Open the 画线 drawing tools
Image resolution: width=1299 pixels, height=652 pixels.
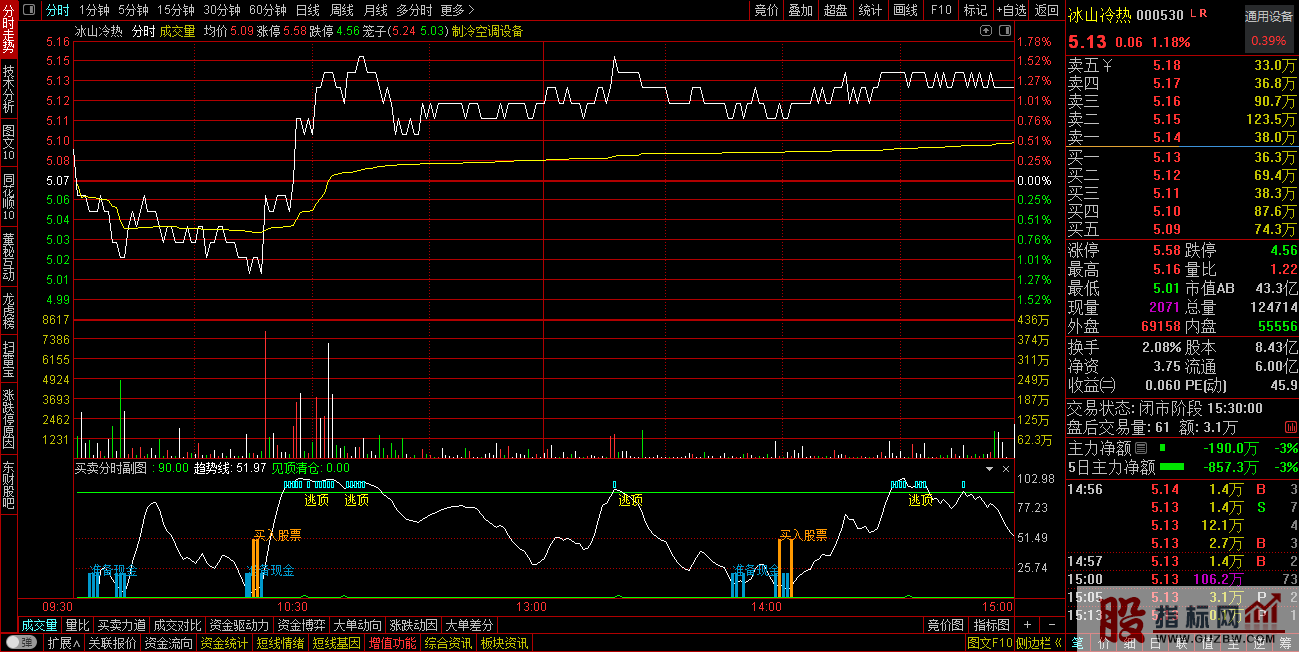click(x=905, y=10)
